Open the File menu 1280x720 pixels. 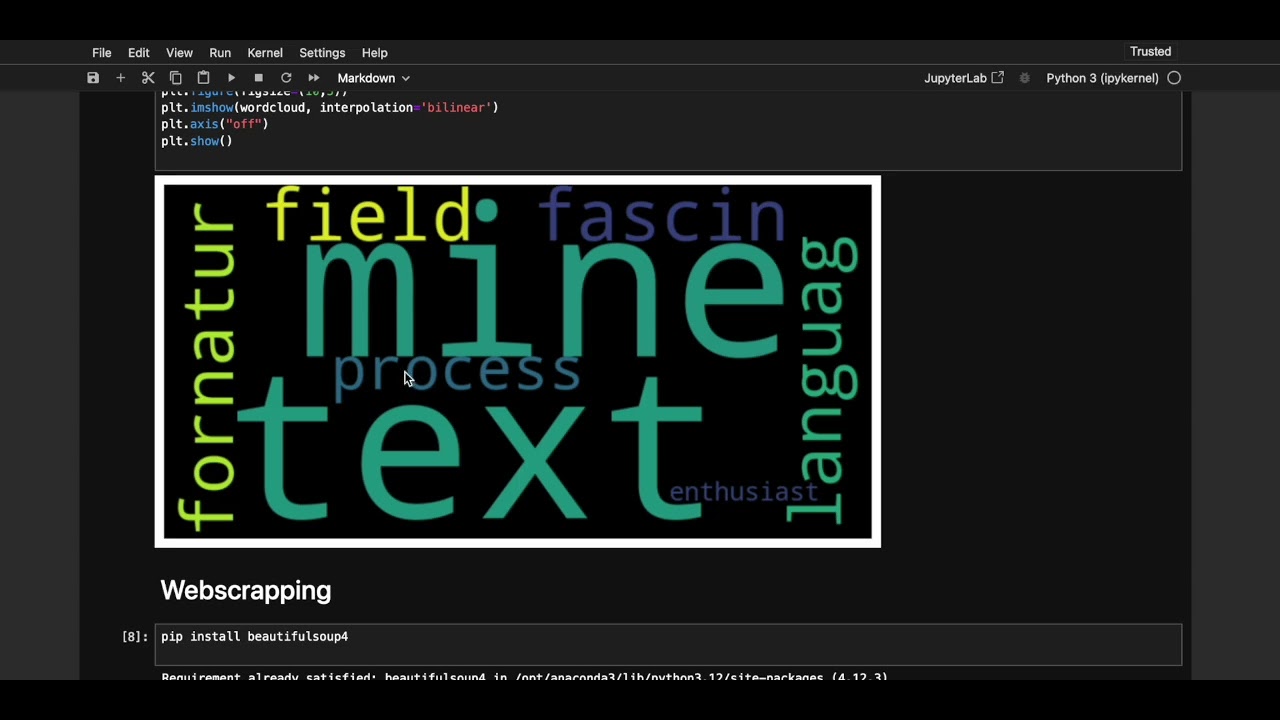(102, 53)
